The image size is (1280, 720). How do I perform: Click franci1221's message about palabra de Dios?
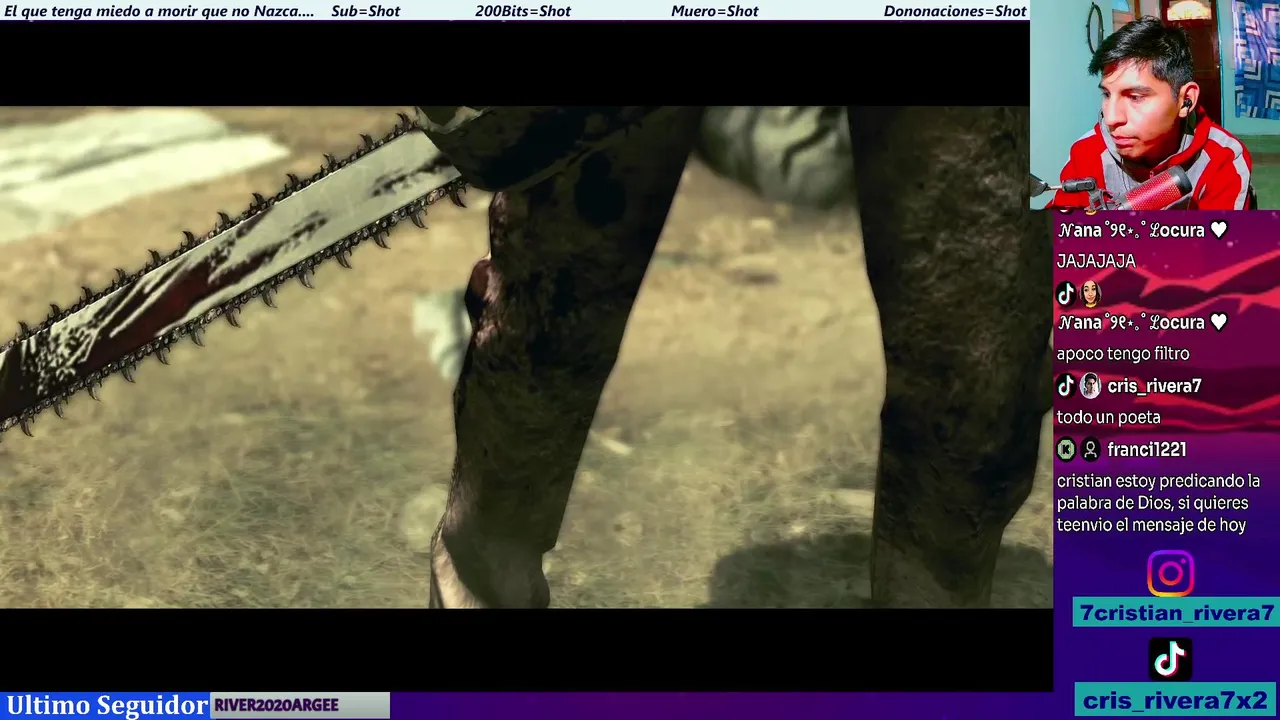[x=1158, y=503]
